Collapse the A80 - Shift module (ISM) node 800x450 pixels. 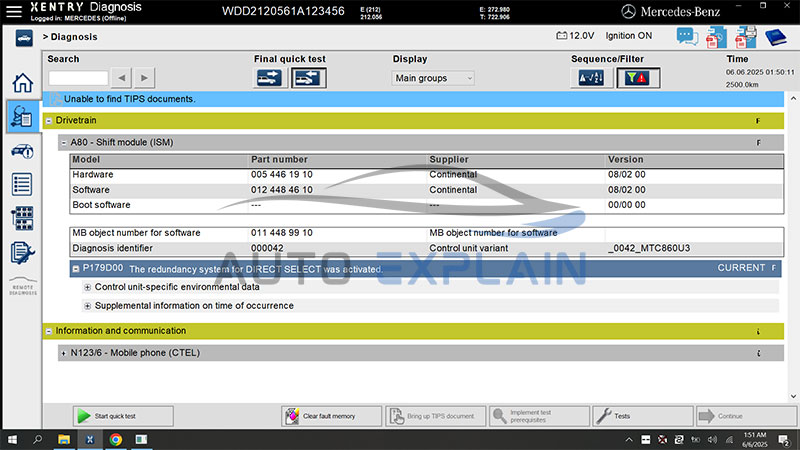coord(64,143)
